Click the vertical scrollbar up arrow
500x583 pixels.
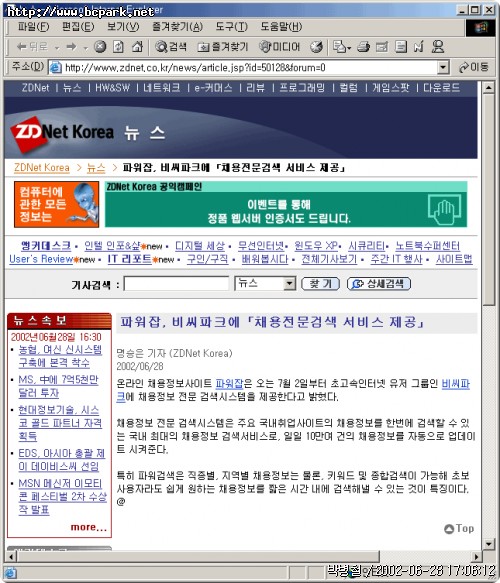(x=489, y=88)
